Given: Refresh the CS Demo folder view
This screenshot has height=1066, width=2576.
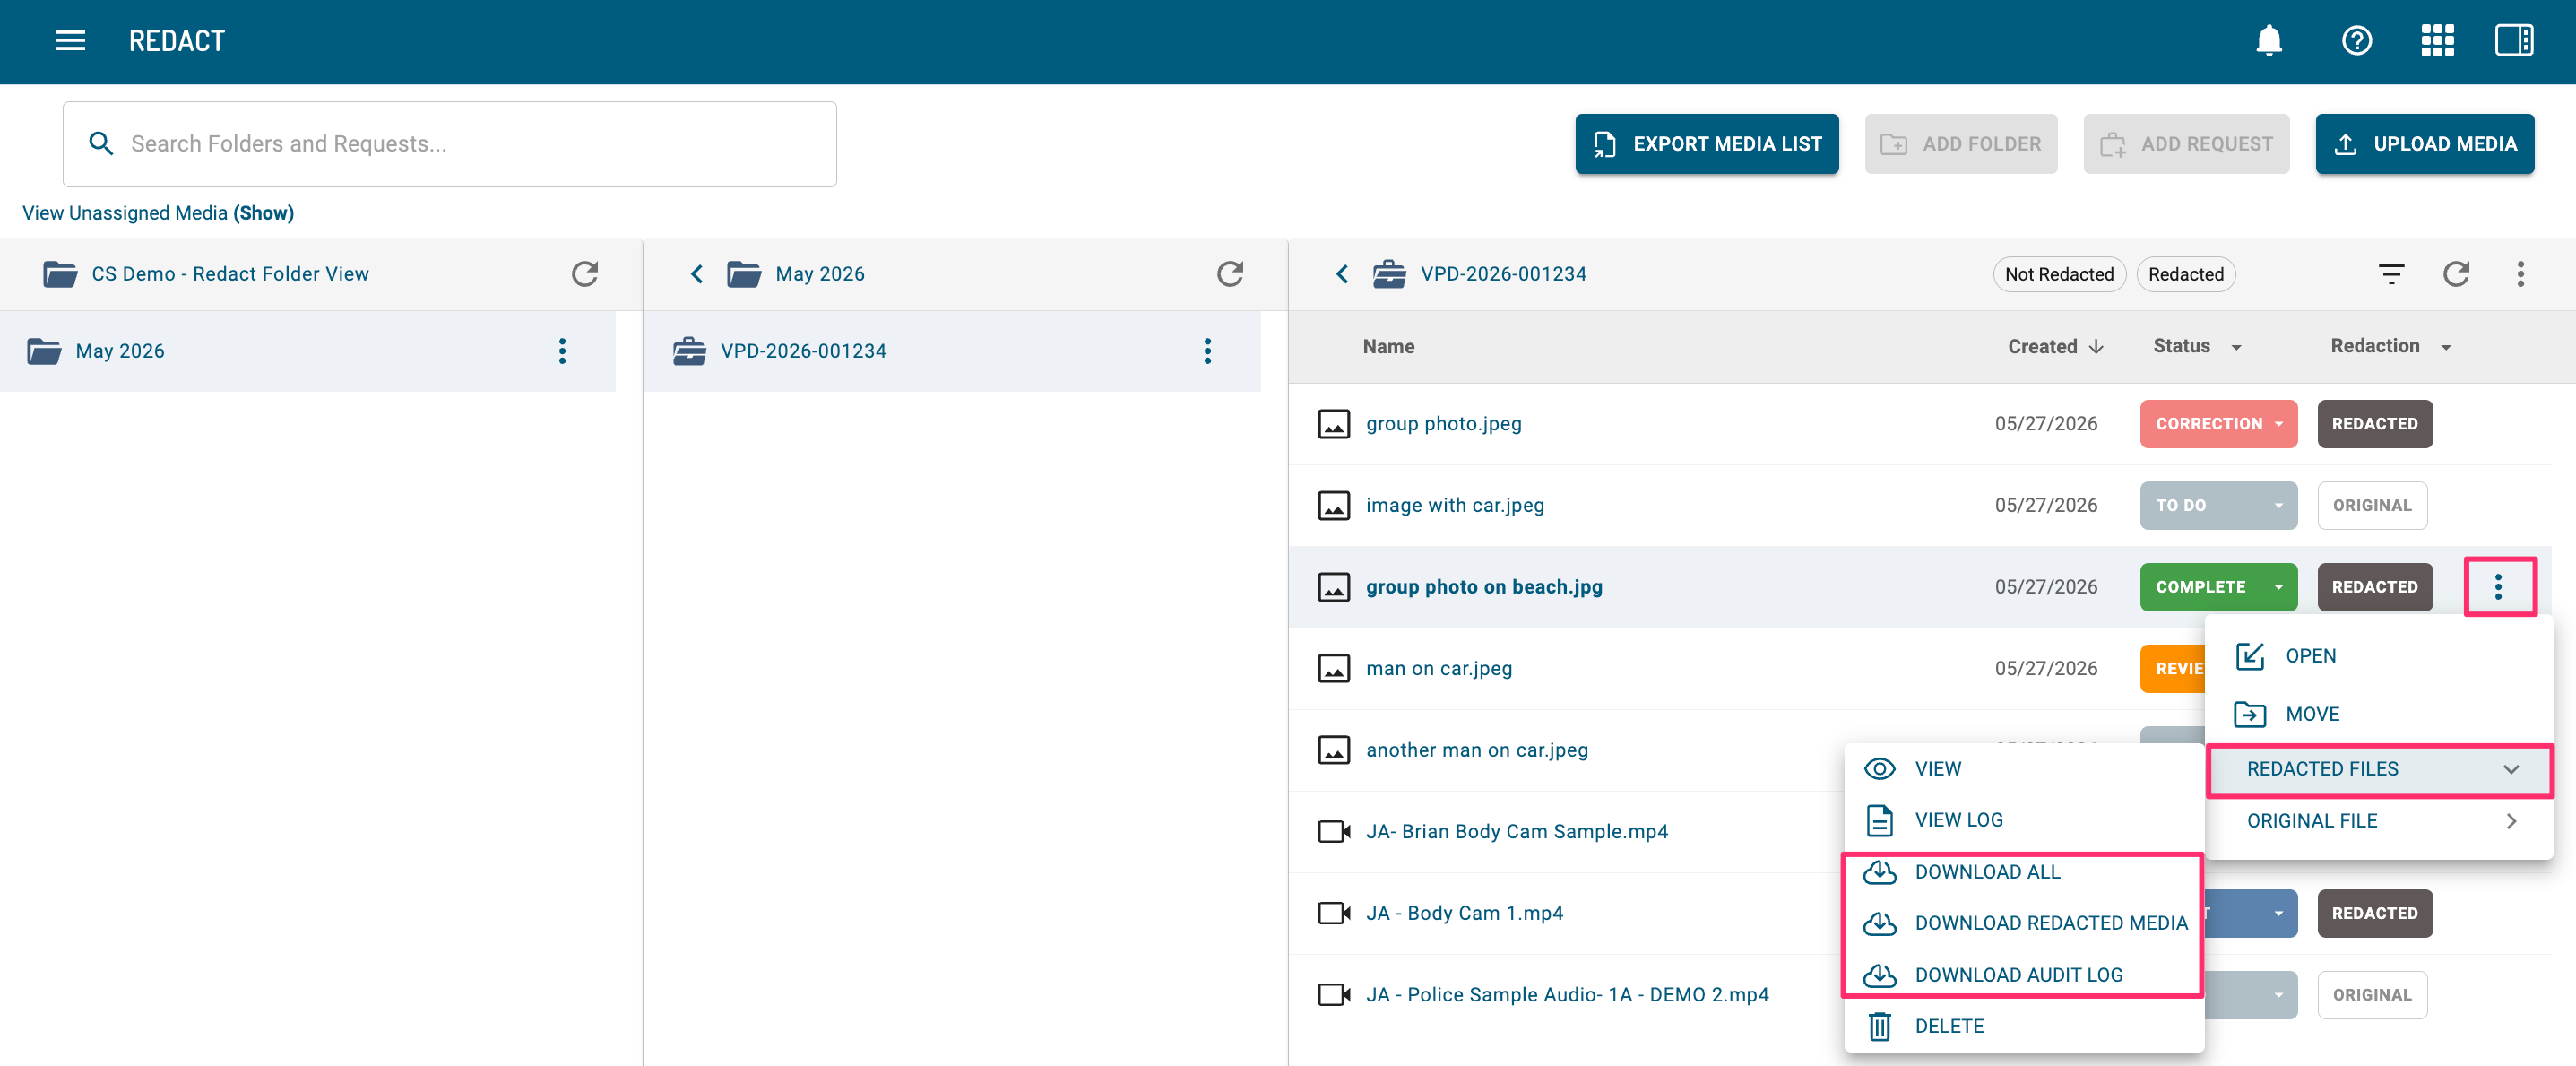Looking at the screenshot, I should tap(585, 274).
